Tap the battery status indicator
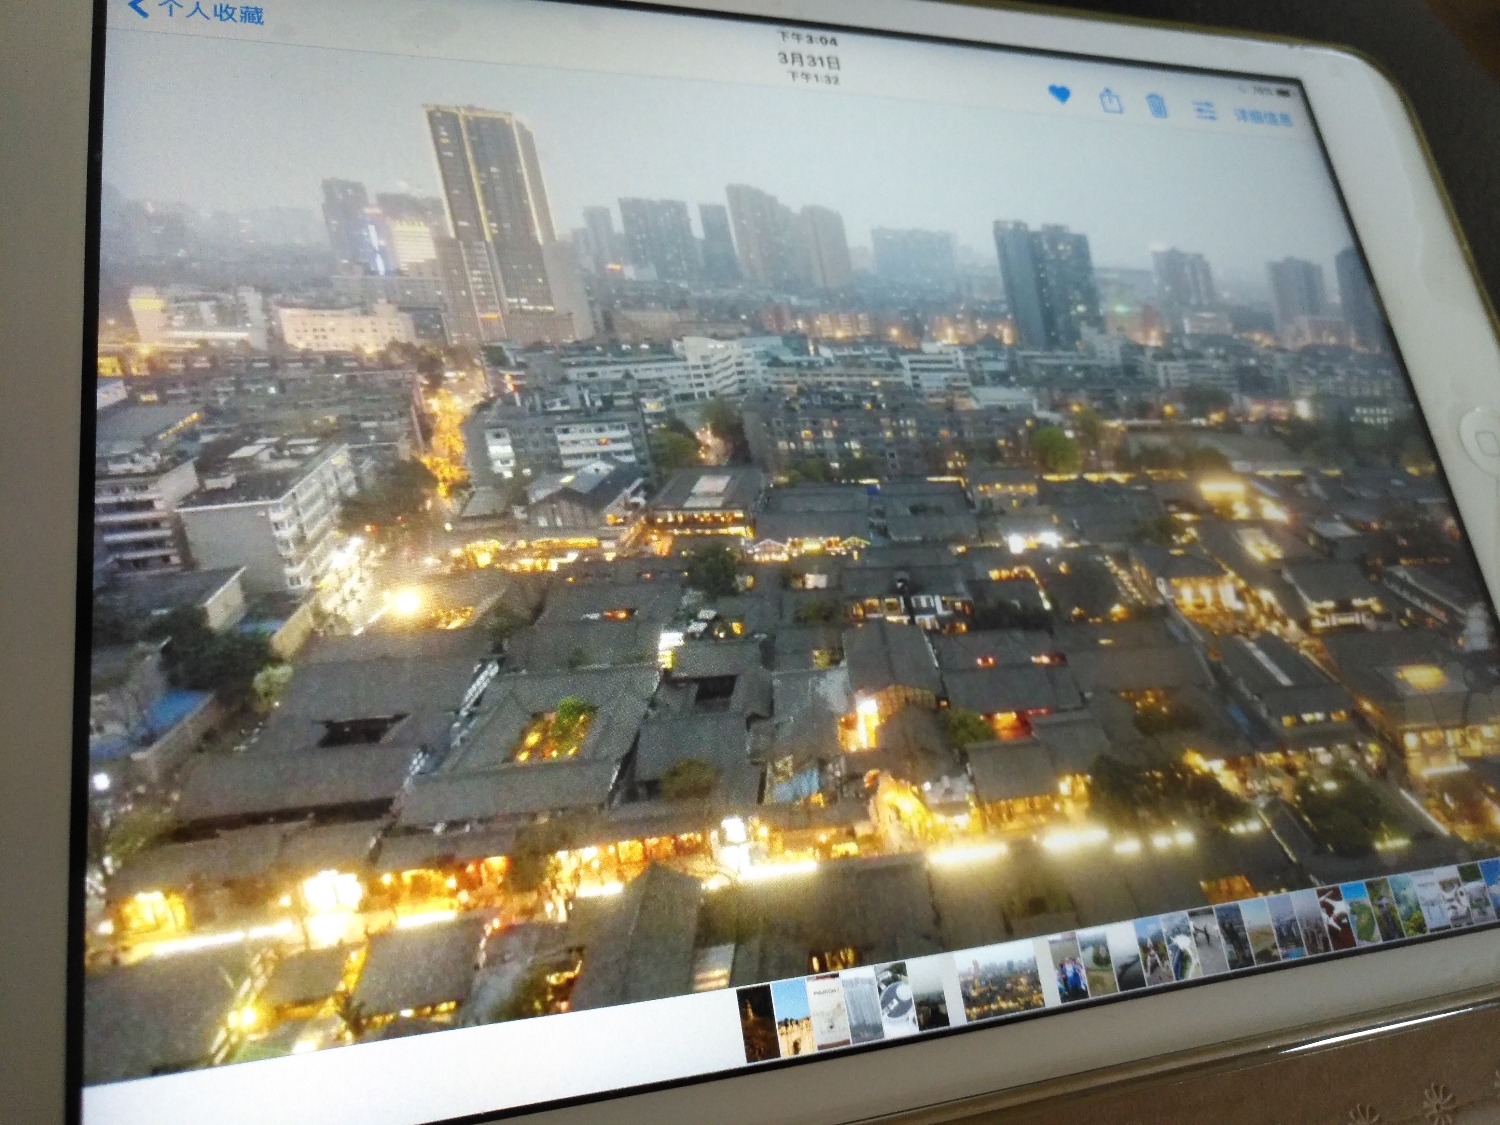This screenshot has width=1500, height=1125. [x=1284, y=93]
